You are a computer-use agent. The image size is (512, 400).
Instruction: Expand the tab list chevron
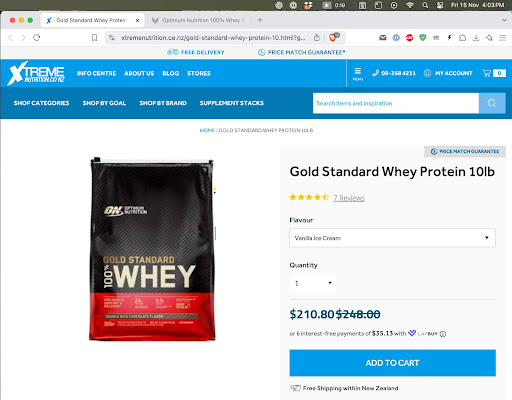pyautogui.click(x=504, y=20)
